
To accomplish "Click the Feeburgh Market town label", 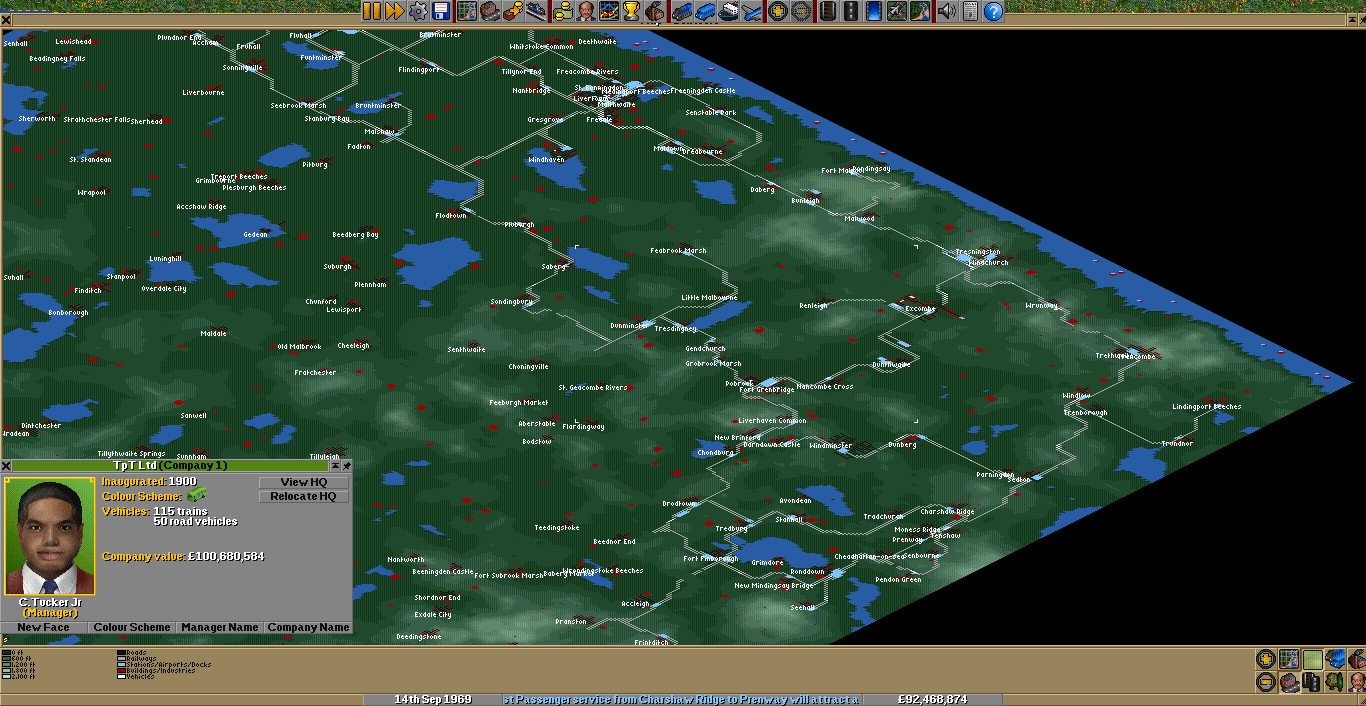I will point(519,403).
